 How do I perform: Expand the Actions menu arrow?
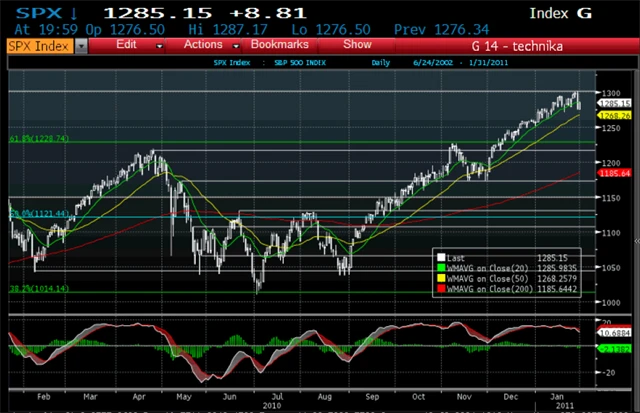236,47
